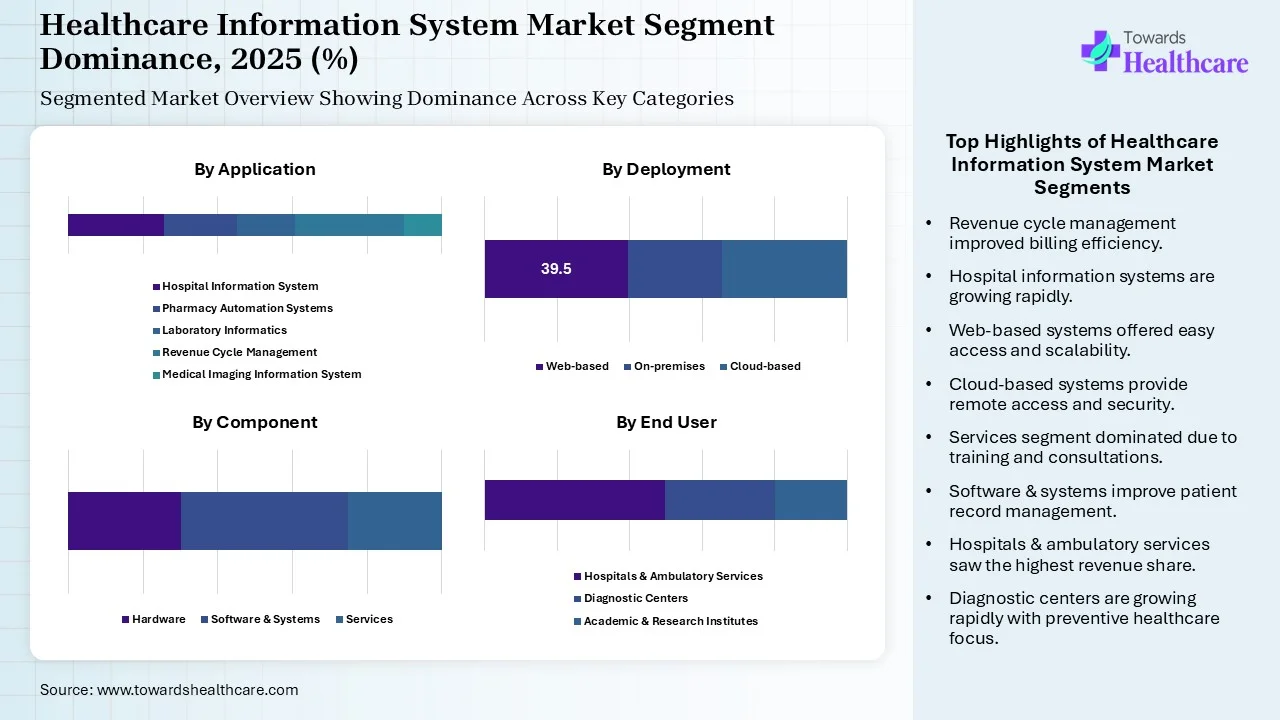Select Academic & Research Institutes legend item

click(670, 621)
